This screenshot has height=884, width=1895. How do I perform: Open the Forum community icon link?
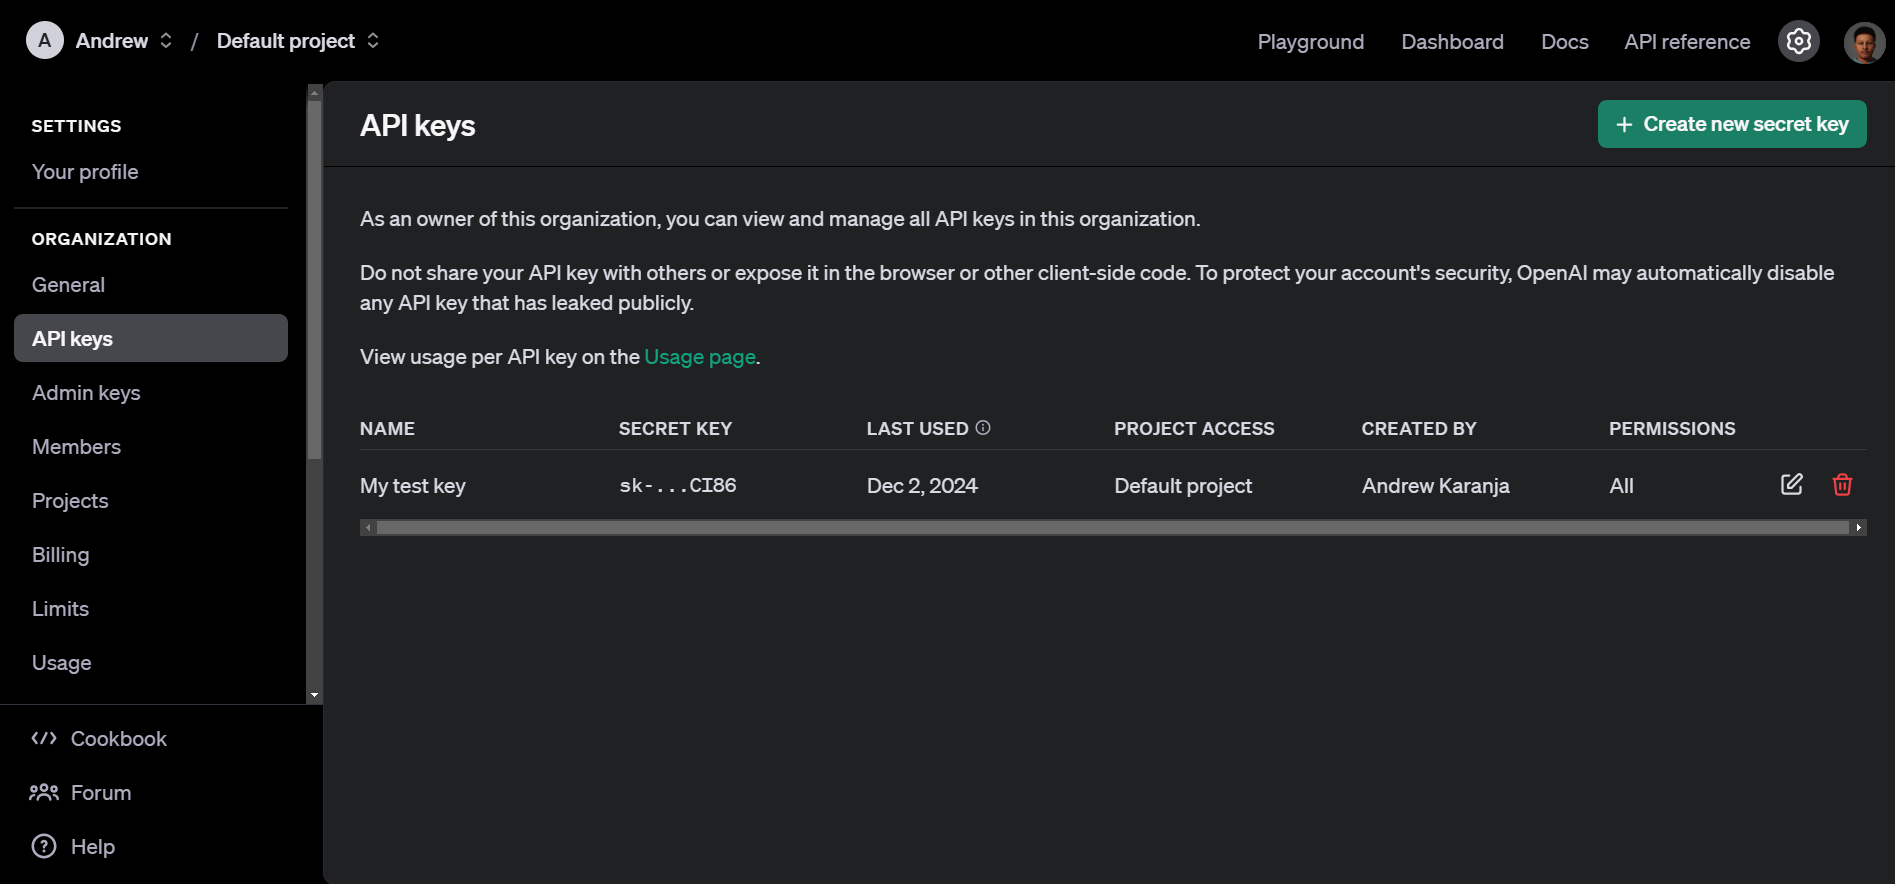click(x=44, y=792)
